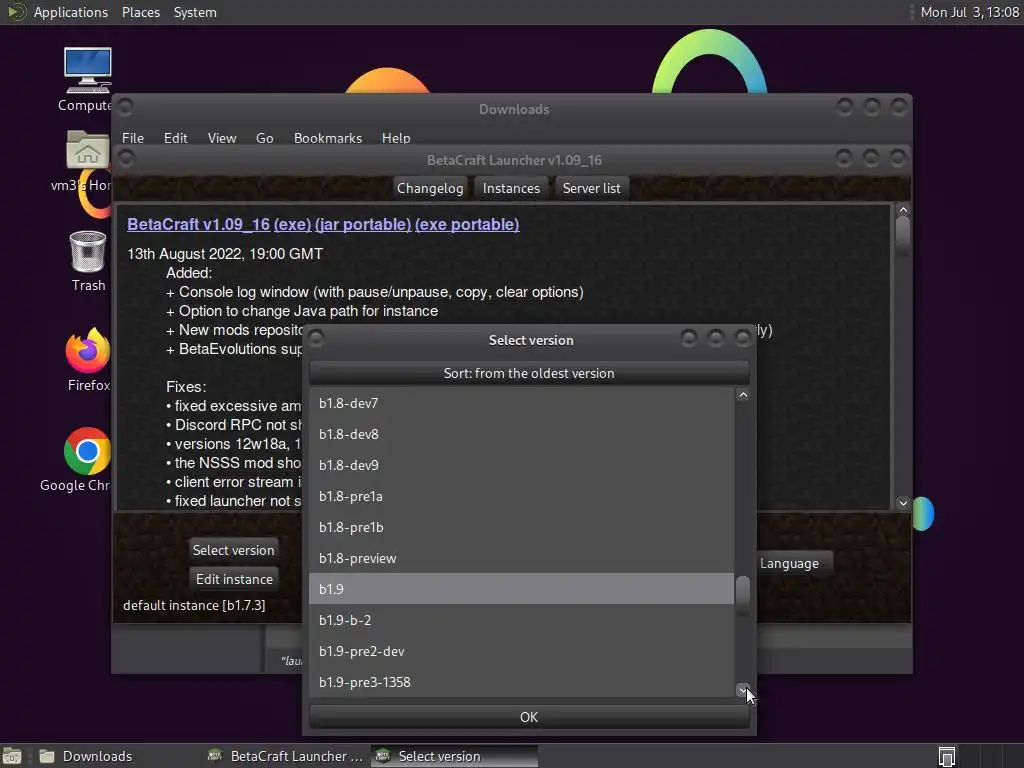Click the Language button
This screenshot has width=1024, height=768.
(793, 563)
